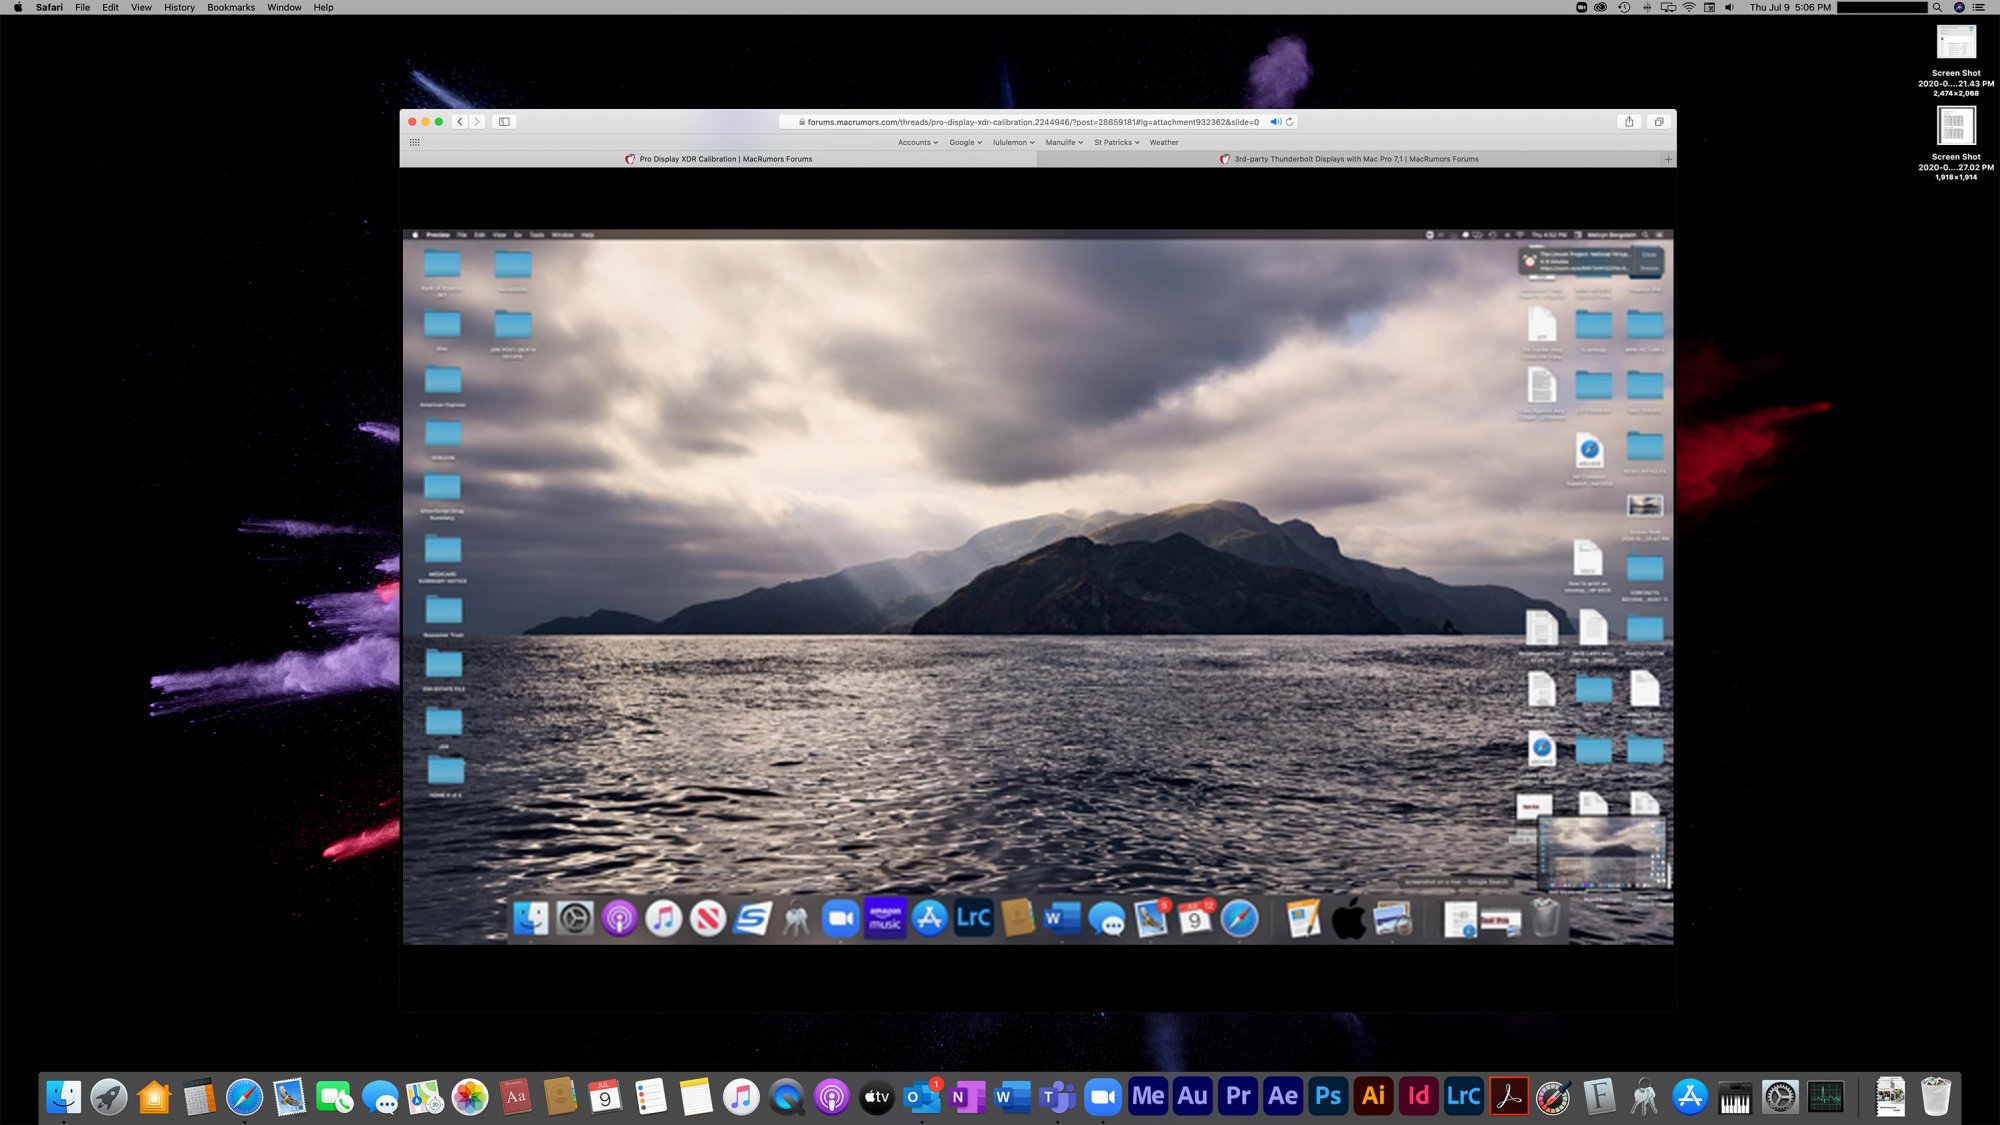Select Adobe After Effects in taskbar
2000x1125 pixels.
[x=1282, y=1096]
